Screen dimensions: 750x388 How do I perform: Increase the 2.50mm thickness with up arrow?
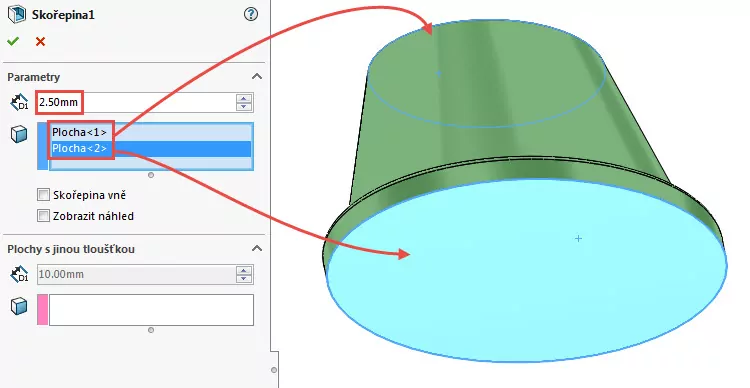pos(244,98)
